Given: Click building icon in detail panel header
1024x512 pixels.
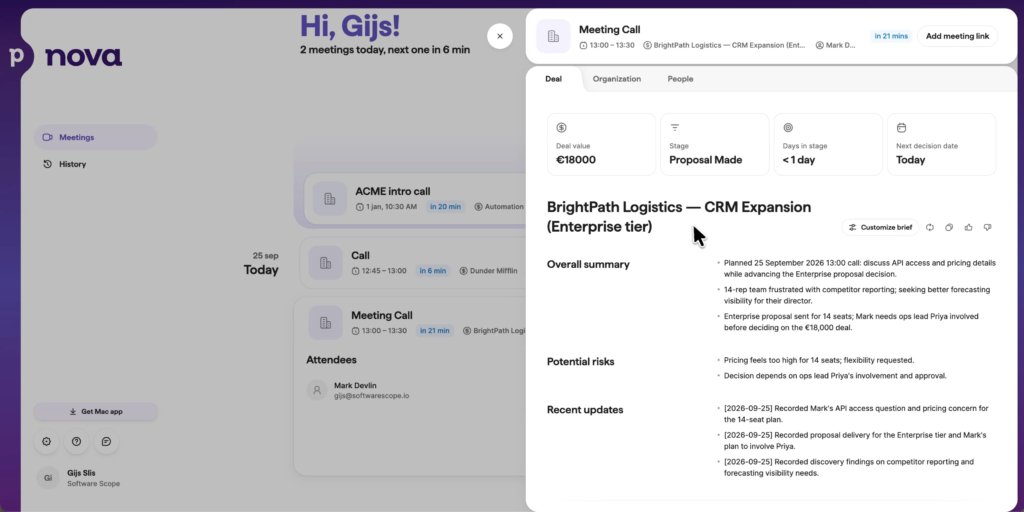Looking at the screenshot, I should [553, 36].
